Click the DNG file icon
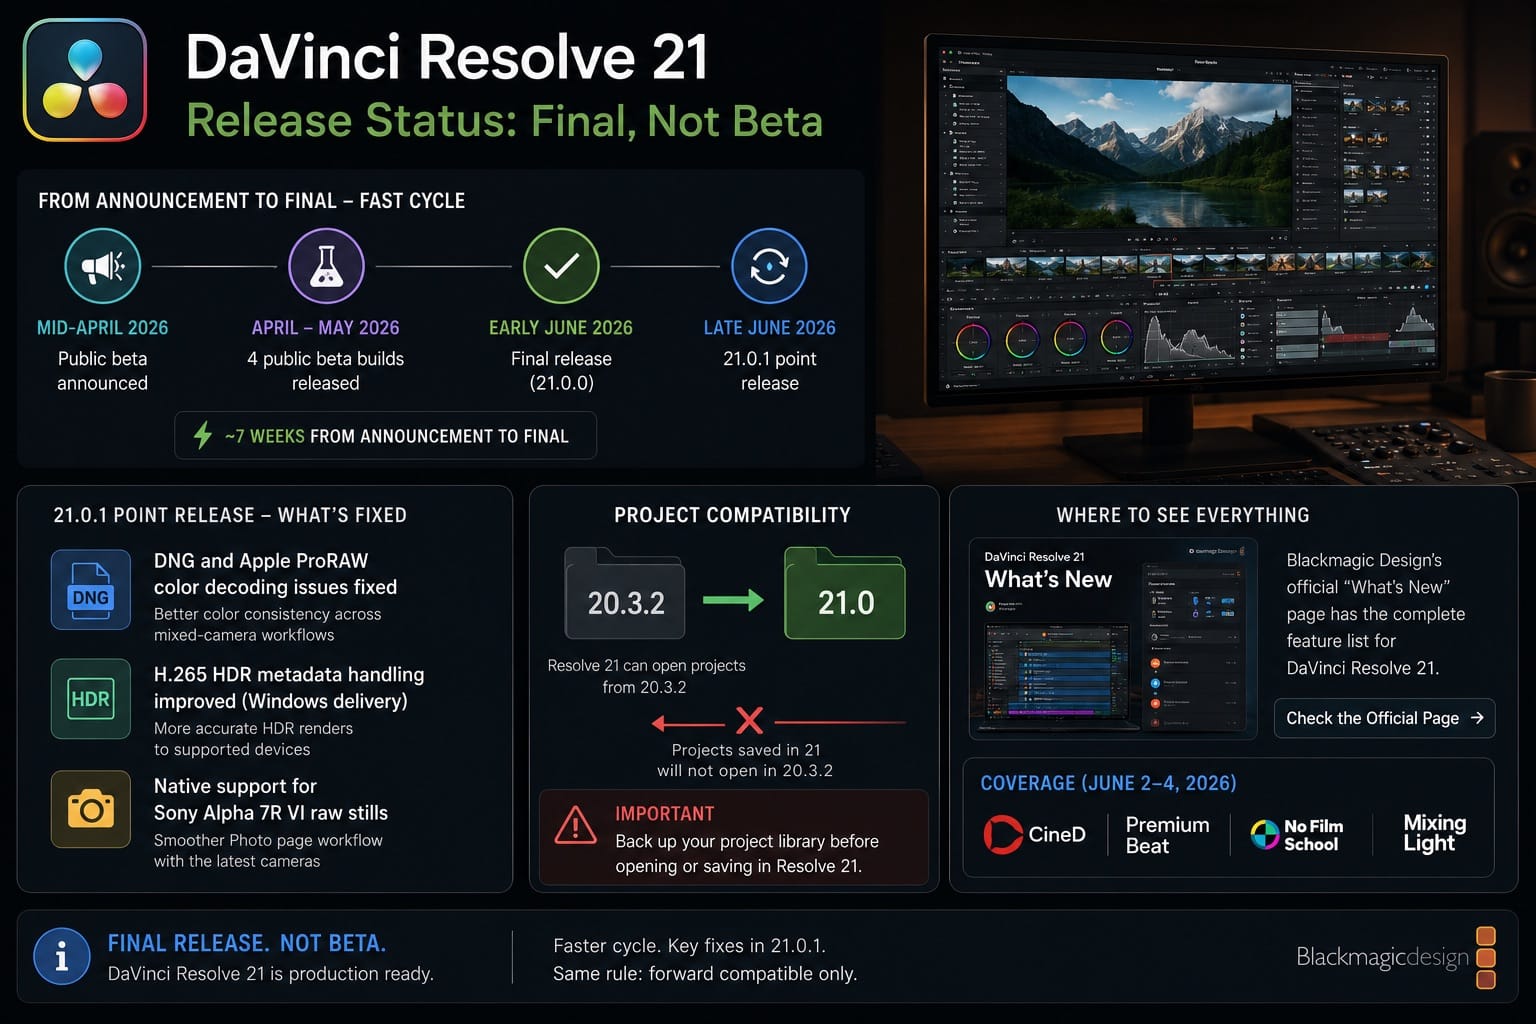Screen dimensions: 1536x1024 90,589
